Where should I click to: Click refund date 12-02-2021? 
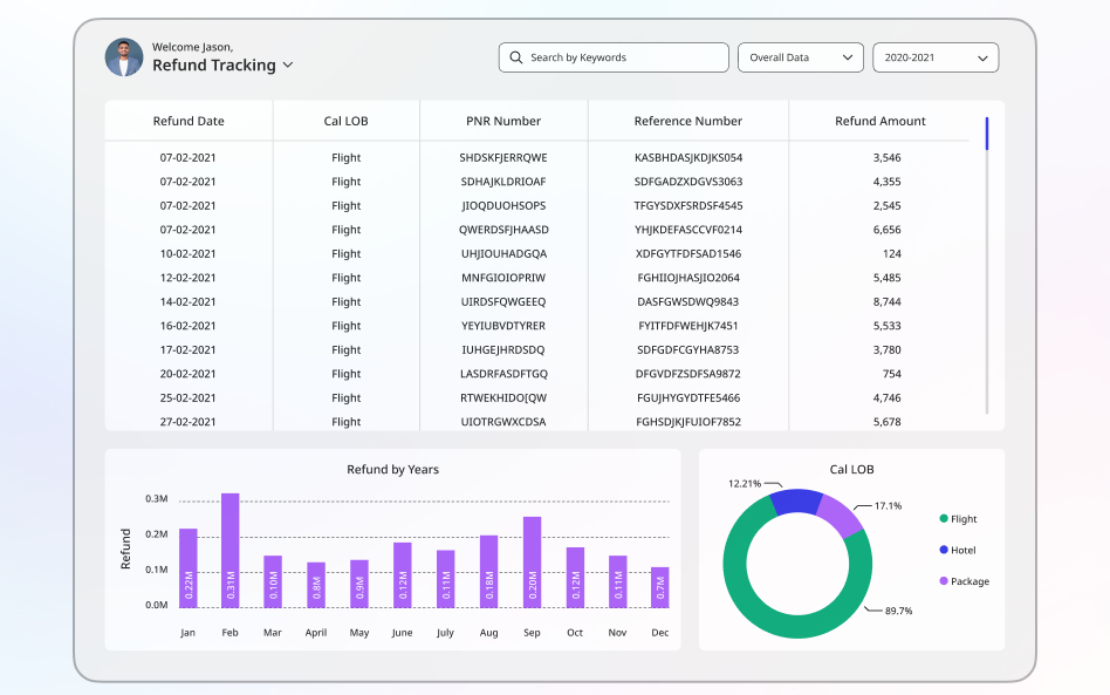[x=188, y=278]
